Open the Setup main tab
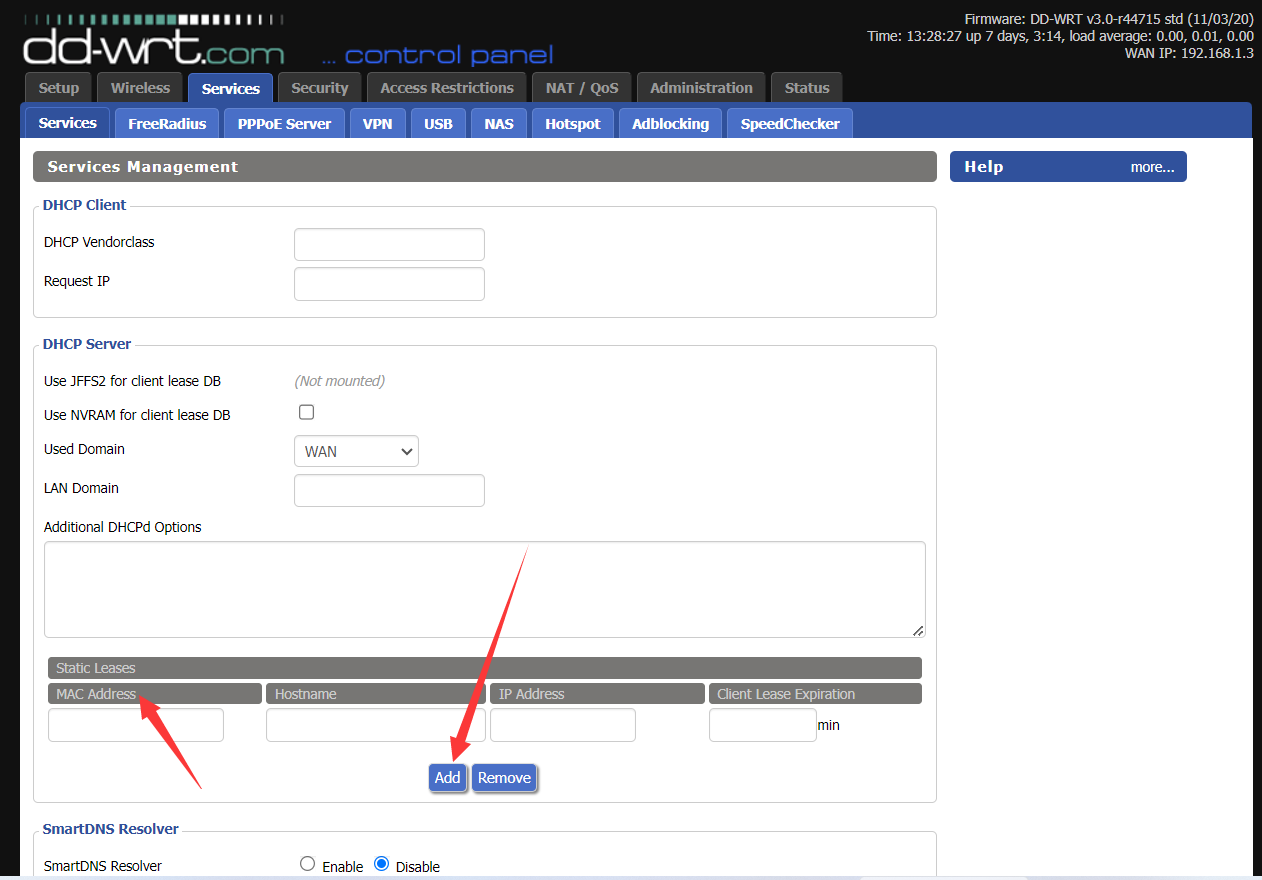This screenshot has height=880, width=1262. pyautogui.click(x=58, y=88)
